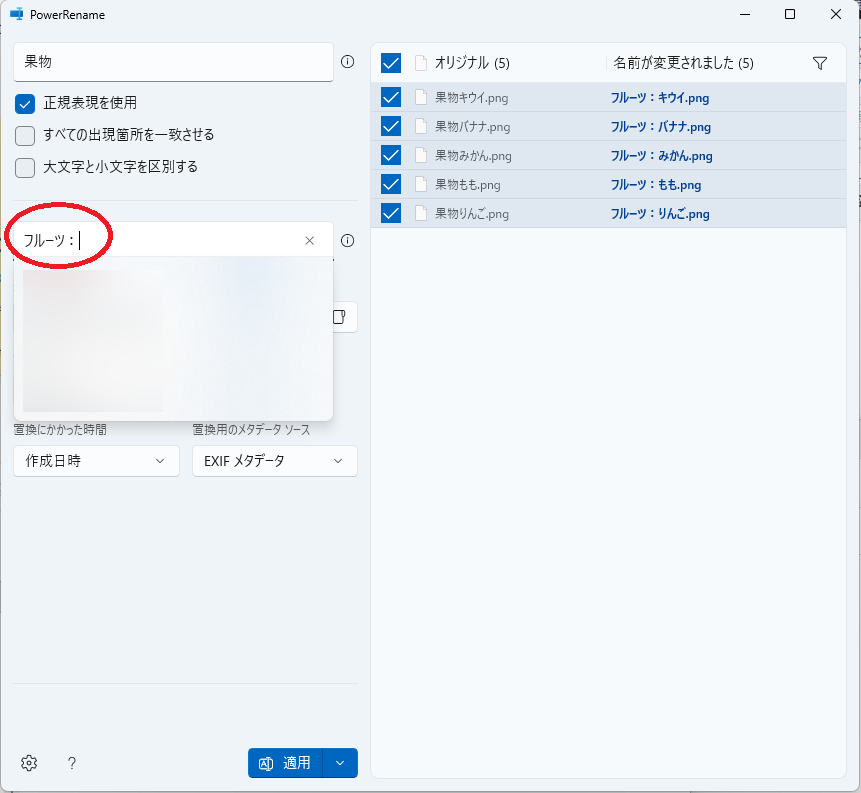
Task: Click the 適用 button to apply the rename
Action: coord(286,763)
